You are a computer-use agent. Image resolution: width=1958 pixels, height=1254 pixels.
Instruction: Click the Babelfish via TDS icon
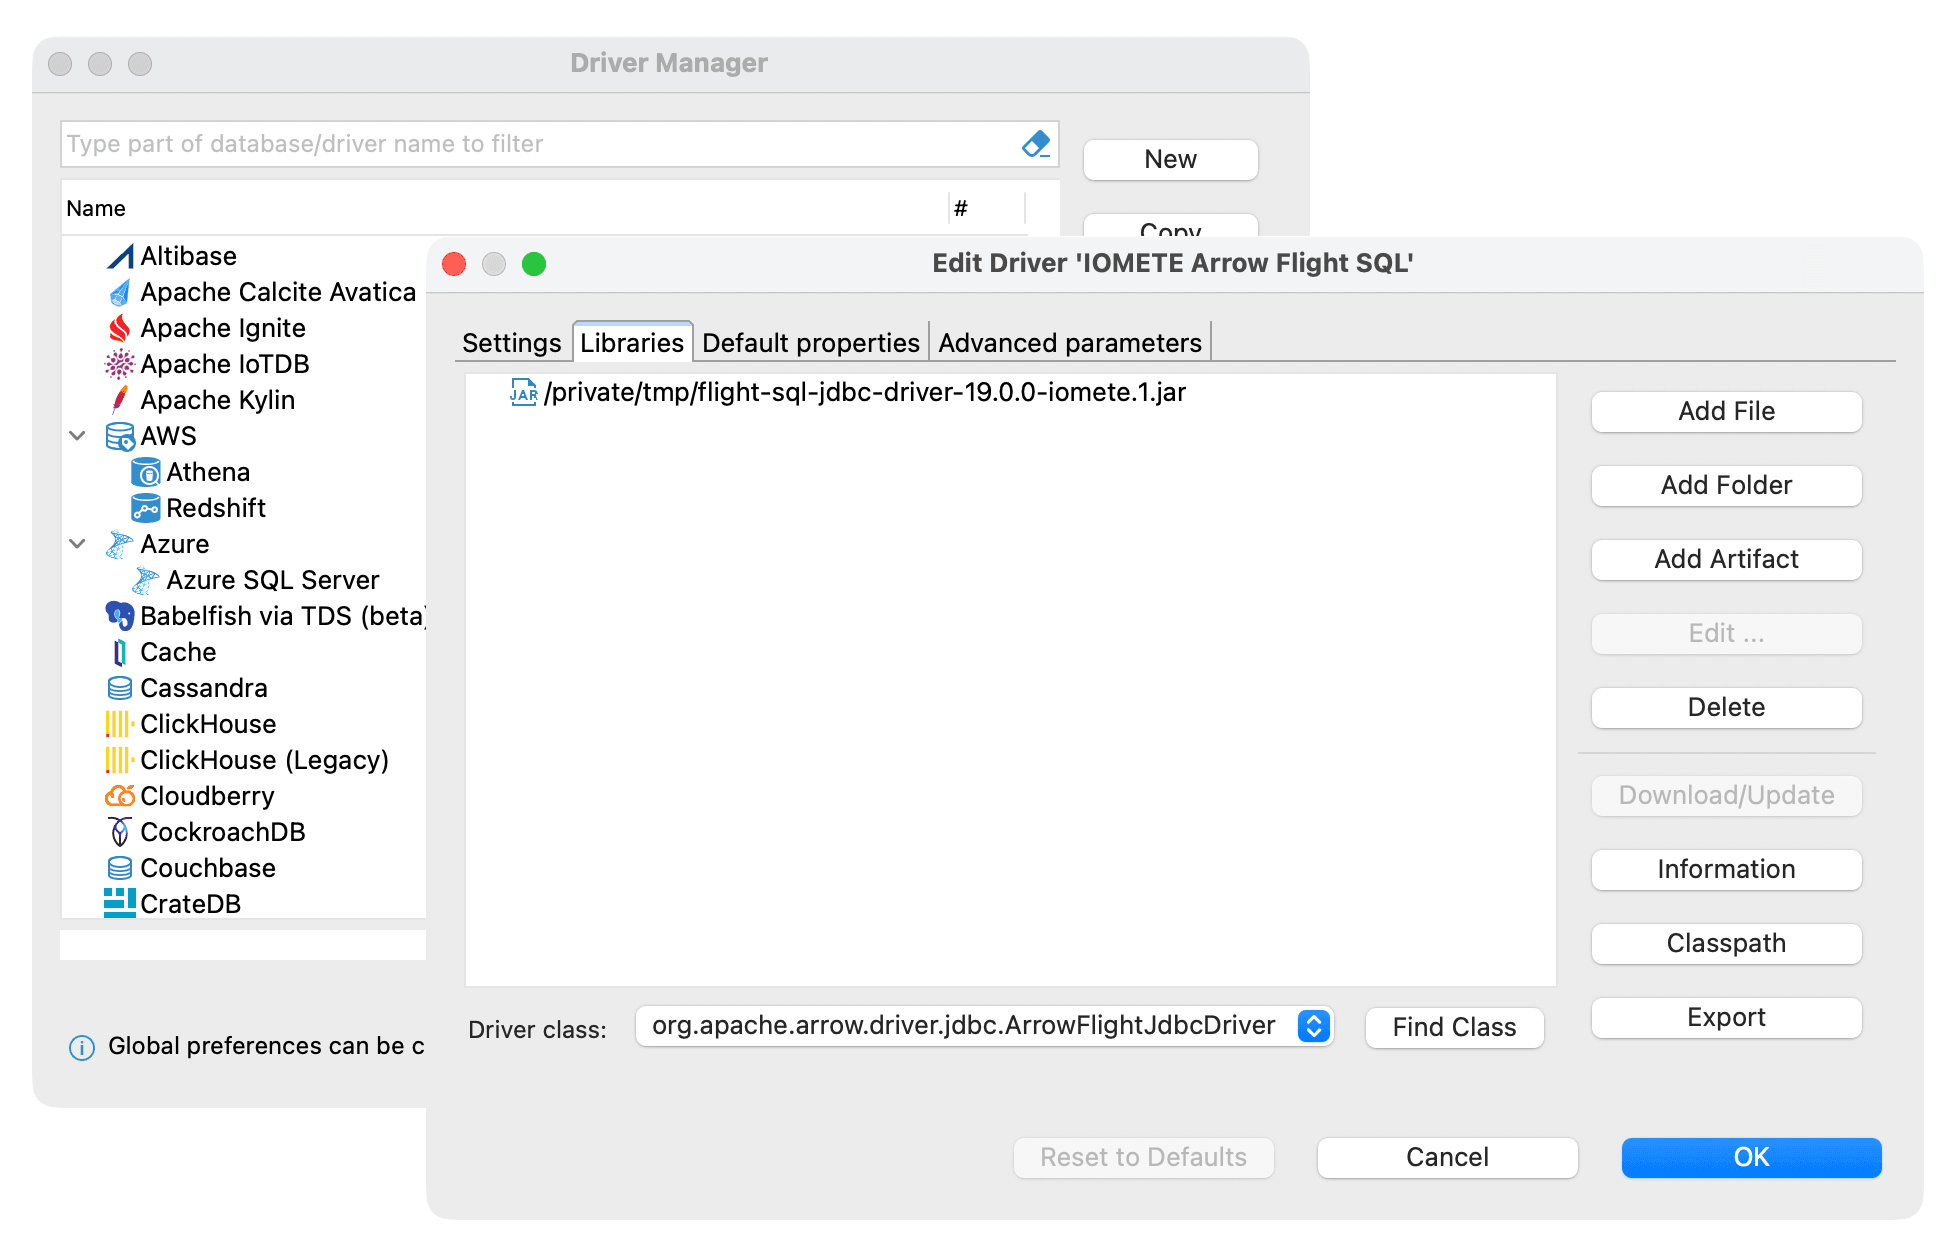pos(120,617)
